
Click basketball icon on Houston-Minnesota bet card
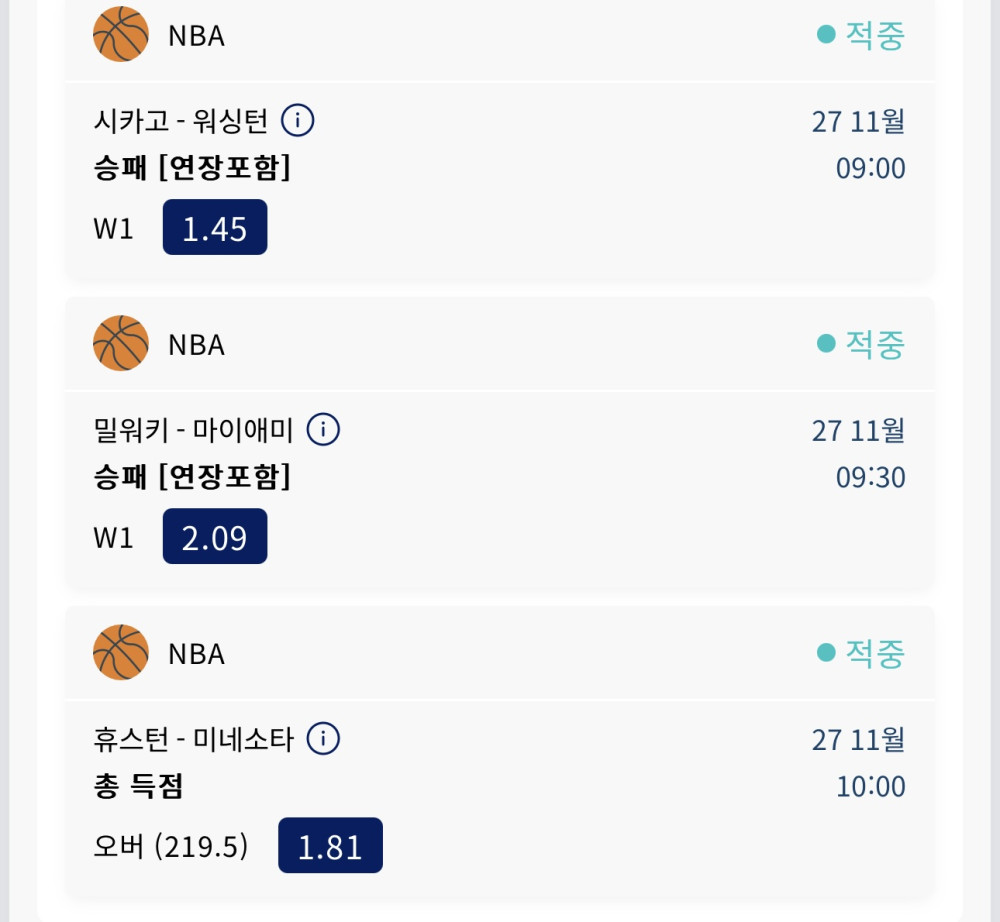121,653
